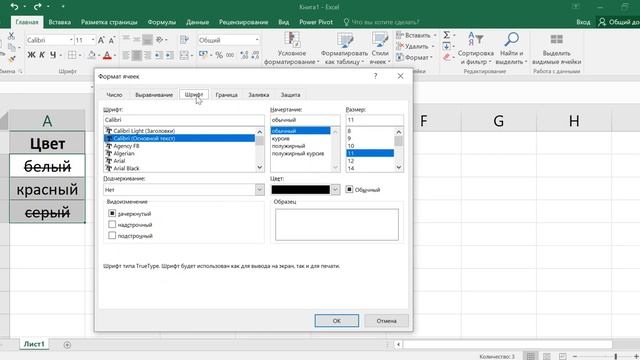Click the fill color bucket icon

pyautogui.click(x=92, y=55)
